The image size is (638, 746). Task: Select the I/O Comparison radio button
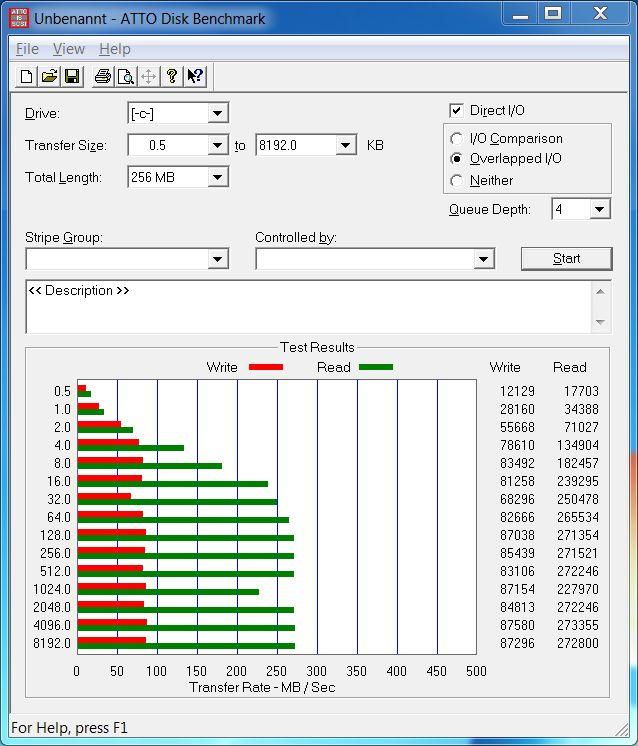pyautogui.click(x=457, y=139)
